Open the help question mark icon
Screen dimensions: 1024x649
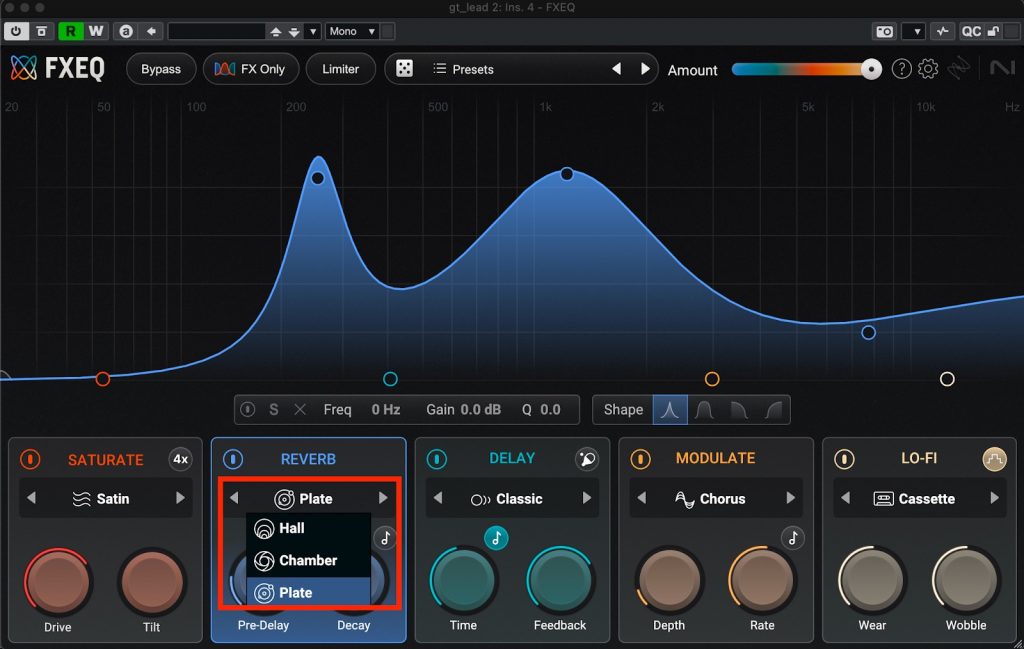point(901,69)
